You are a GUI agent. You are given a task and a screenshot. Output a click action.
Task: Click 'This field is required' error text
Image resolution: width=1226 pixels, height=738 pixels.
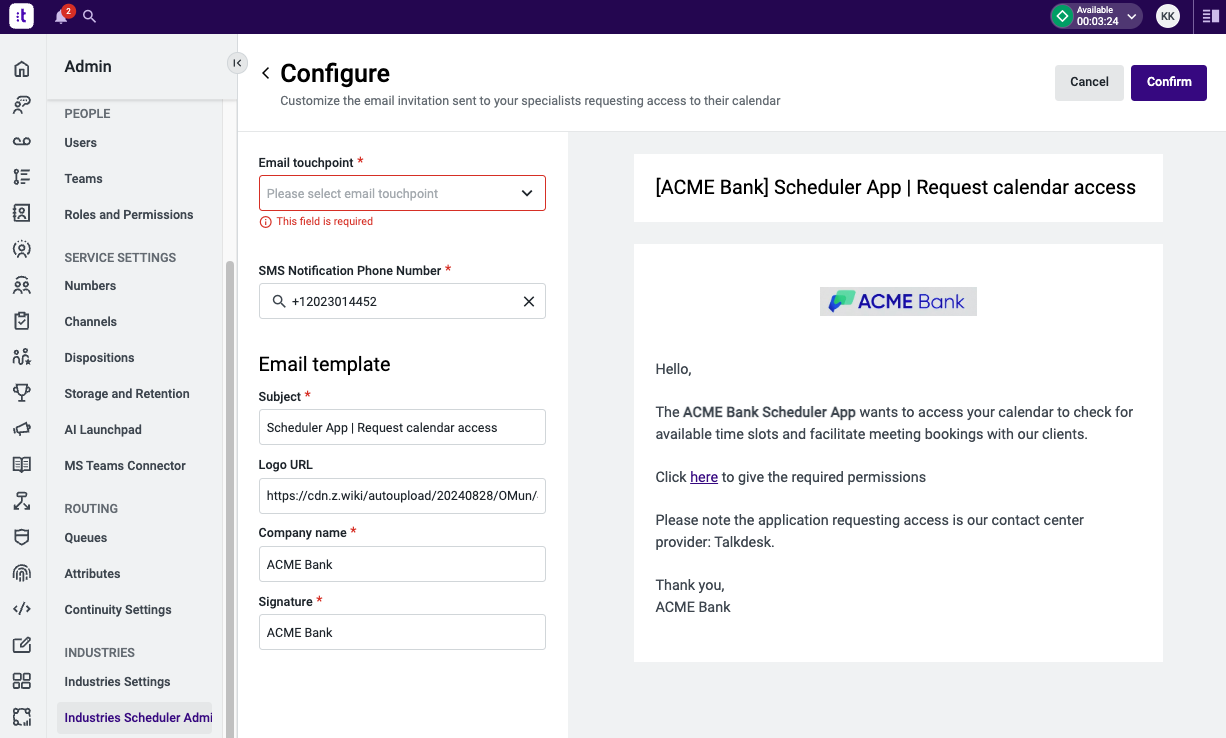coord(325,222)
